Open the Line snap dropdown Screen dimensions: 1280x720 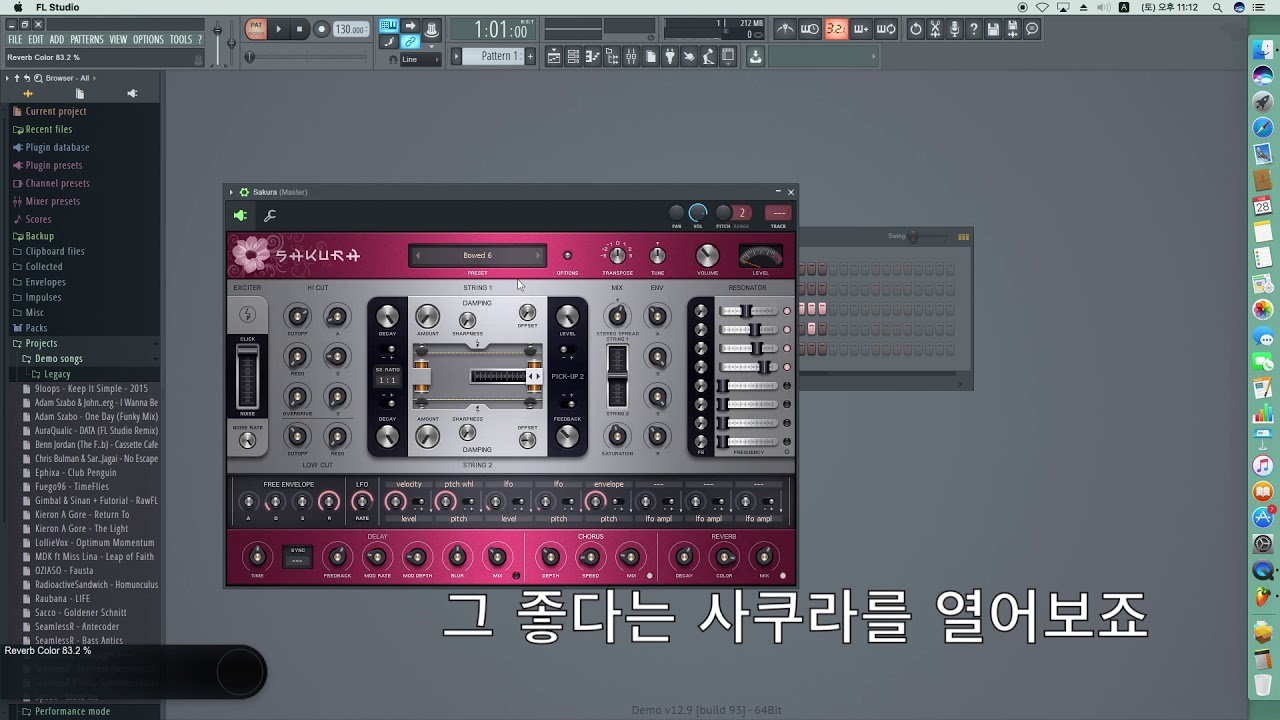tap(420, 59)
